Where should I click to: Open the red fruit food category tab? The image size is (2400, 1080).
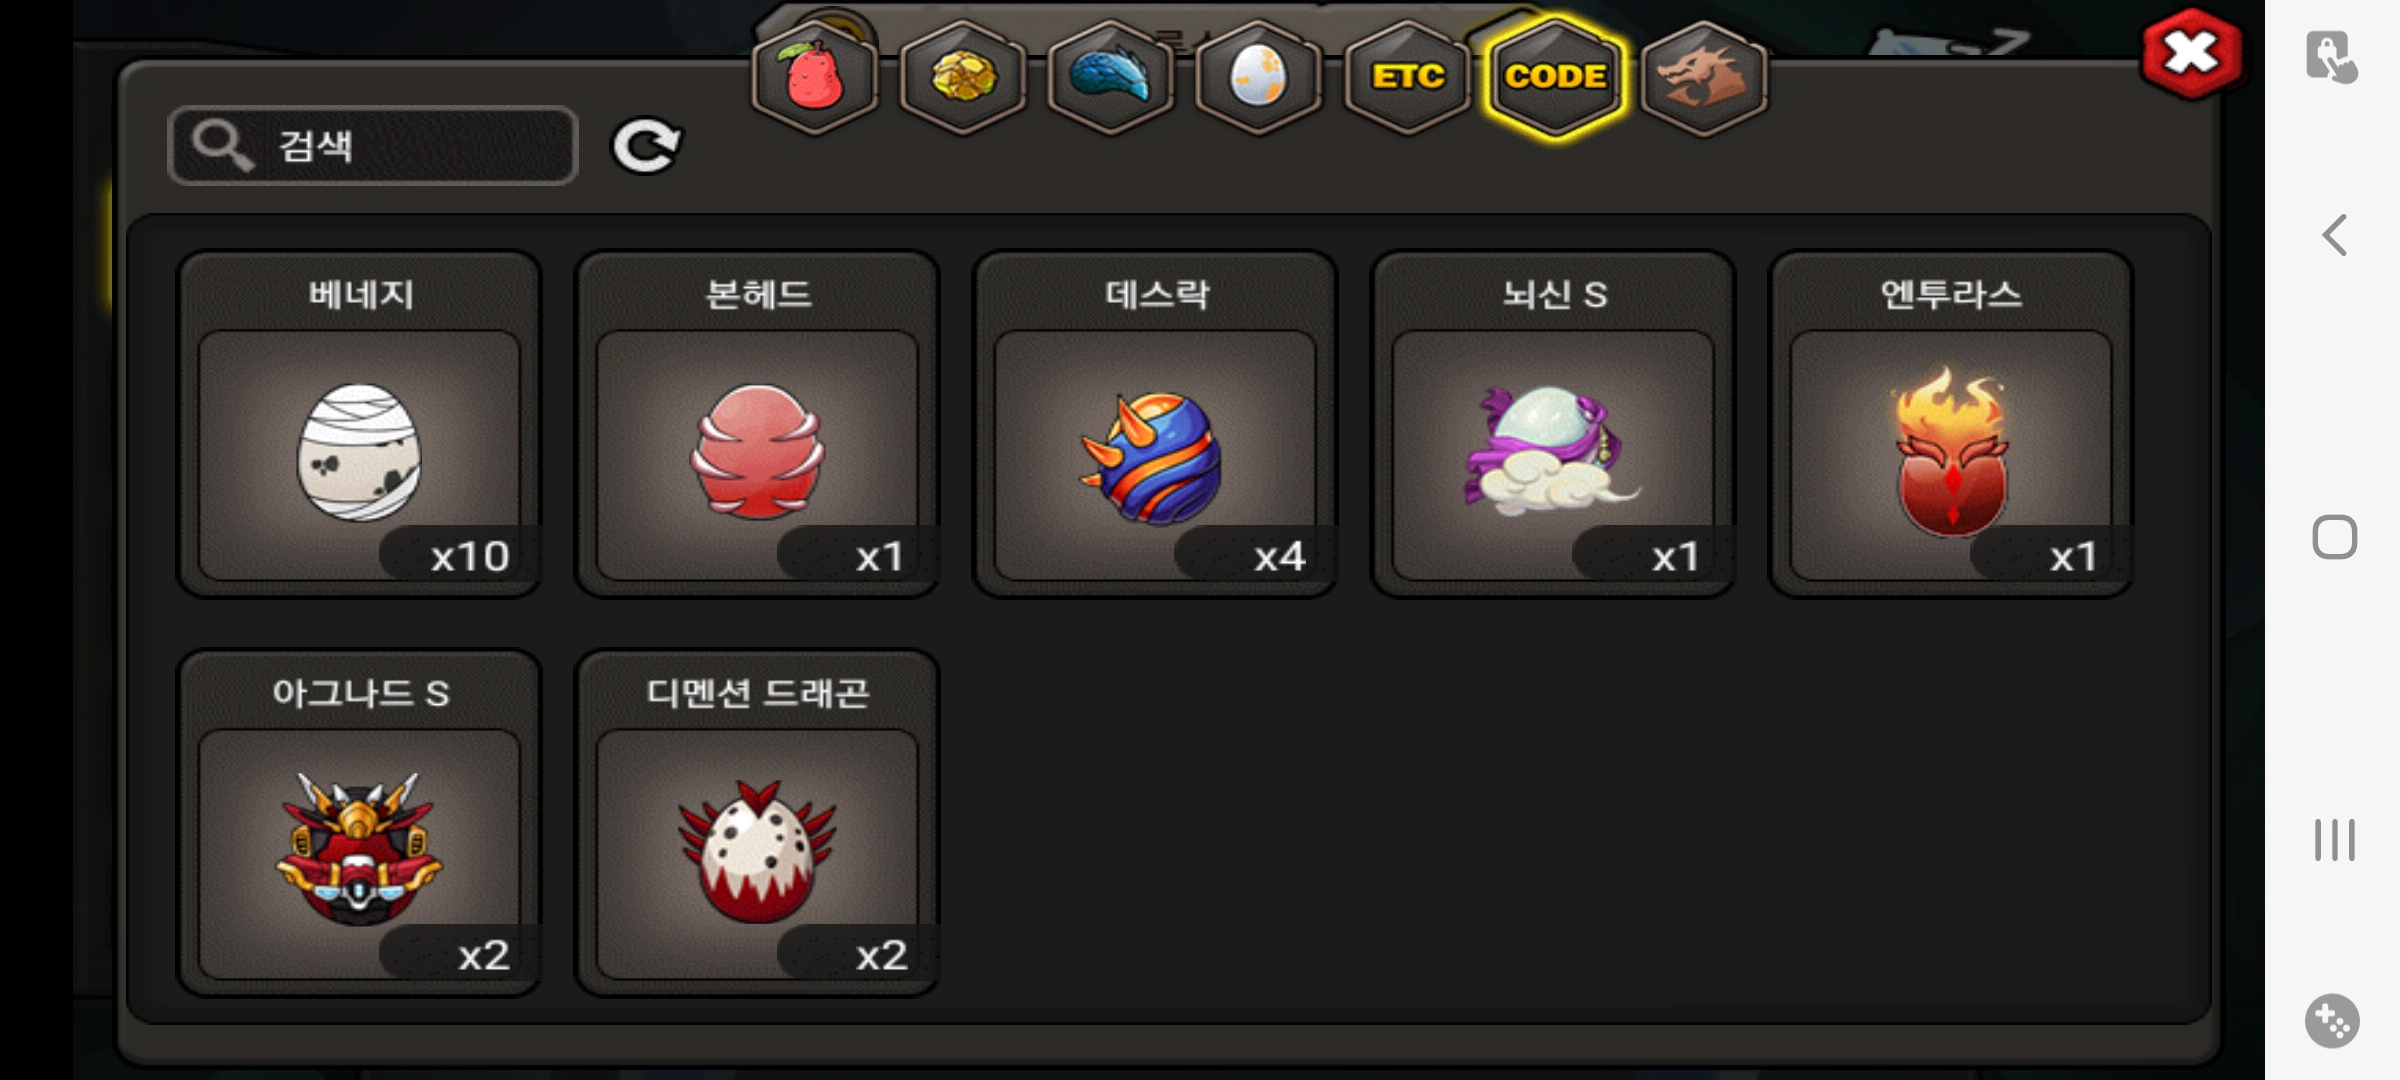point(815,77)
